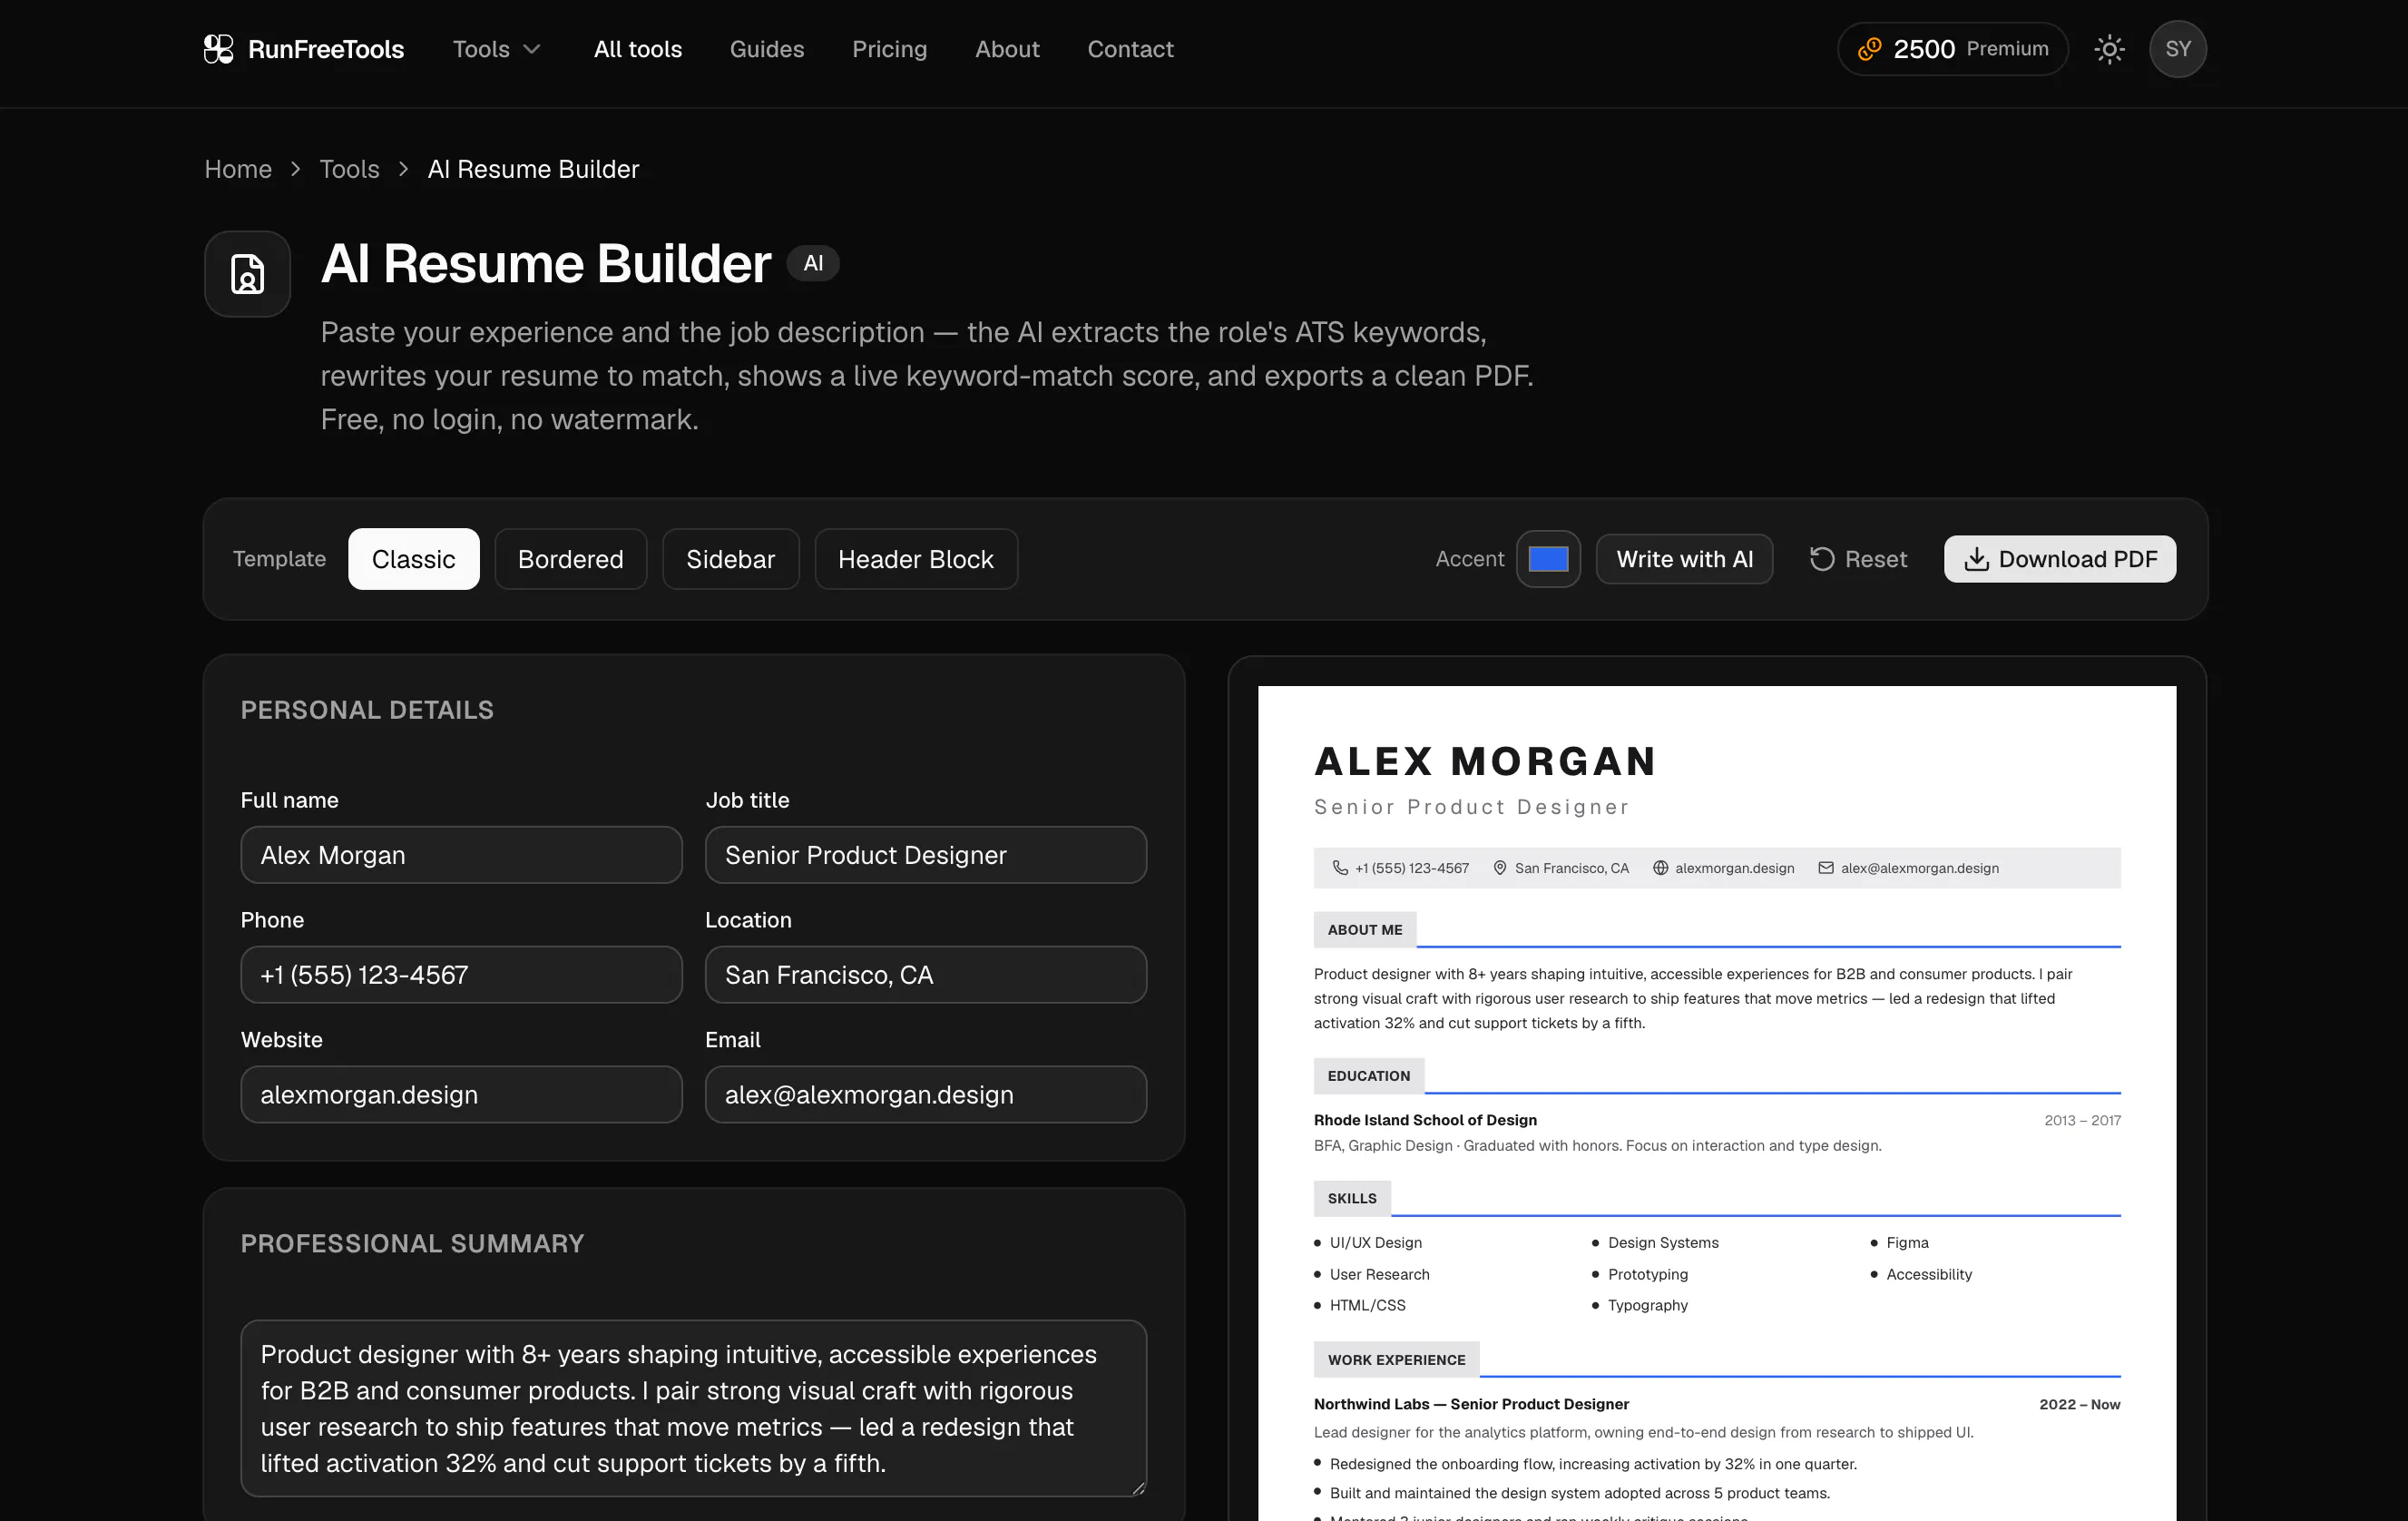Click the AI badge next to the title
Viewport: 2408px width, 1521px height.
click(x=813, y=263)
